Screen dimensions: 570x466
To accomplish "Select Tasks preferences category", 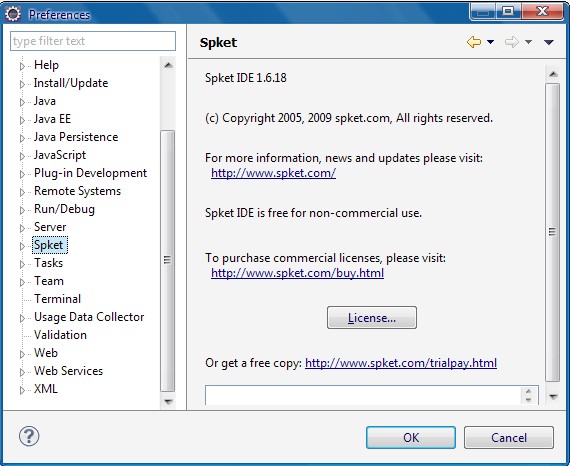I will 48,263.
